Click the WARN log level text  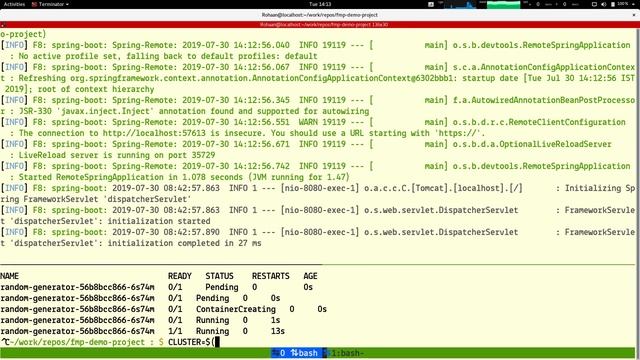[x=308, y=122]
